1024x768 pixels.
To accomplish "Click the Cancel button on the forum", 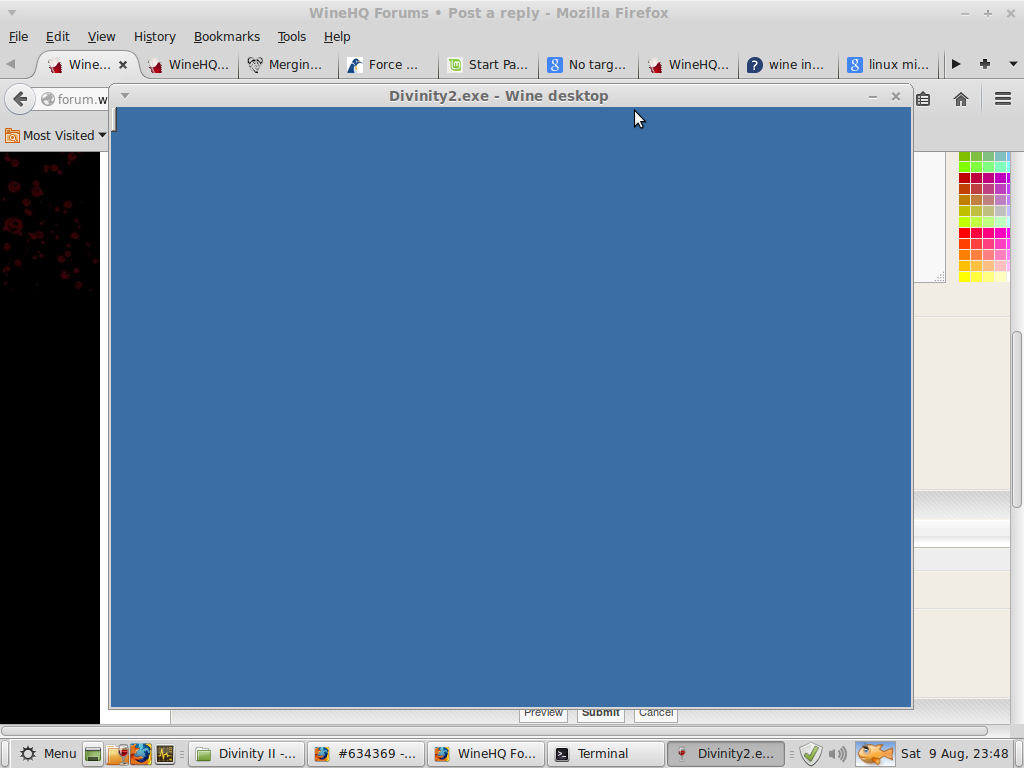I will click(x=656, y=714).
